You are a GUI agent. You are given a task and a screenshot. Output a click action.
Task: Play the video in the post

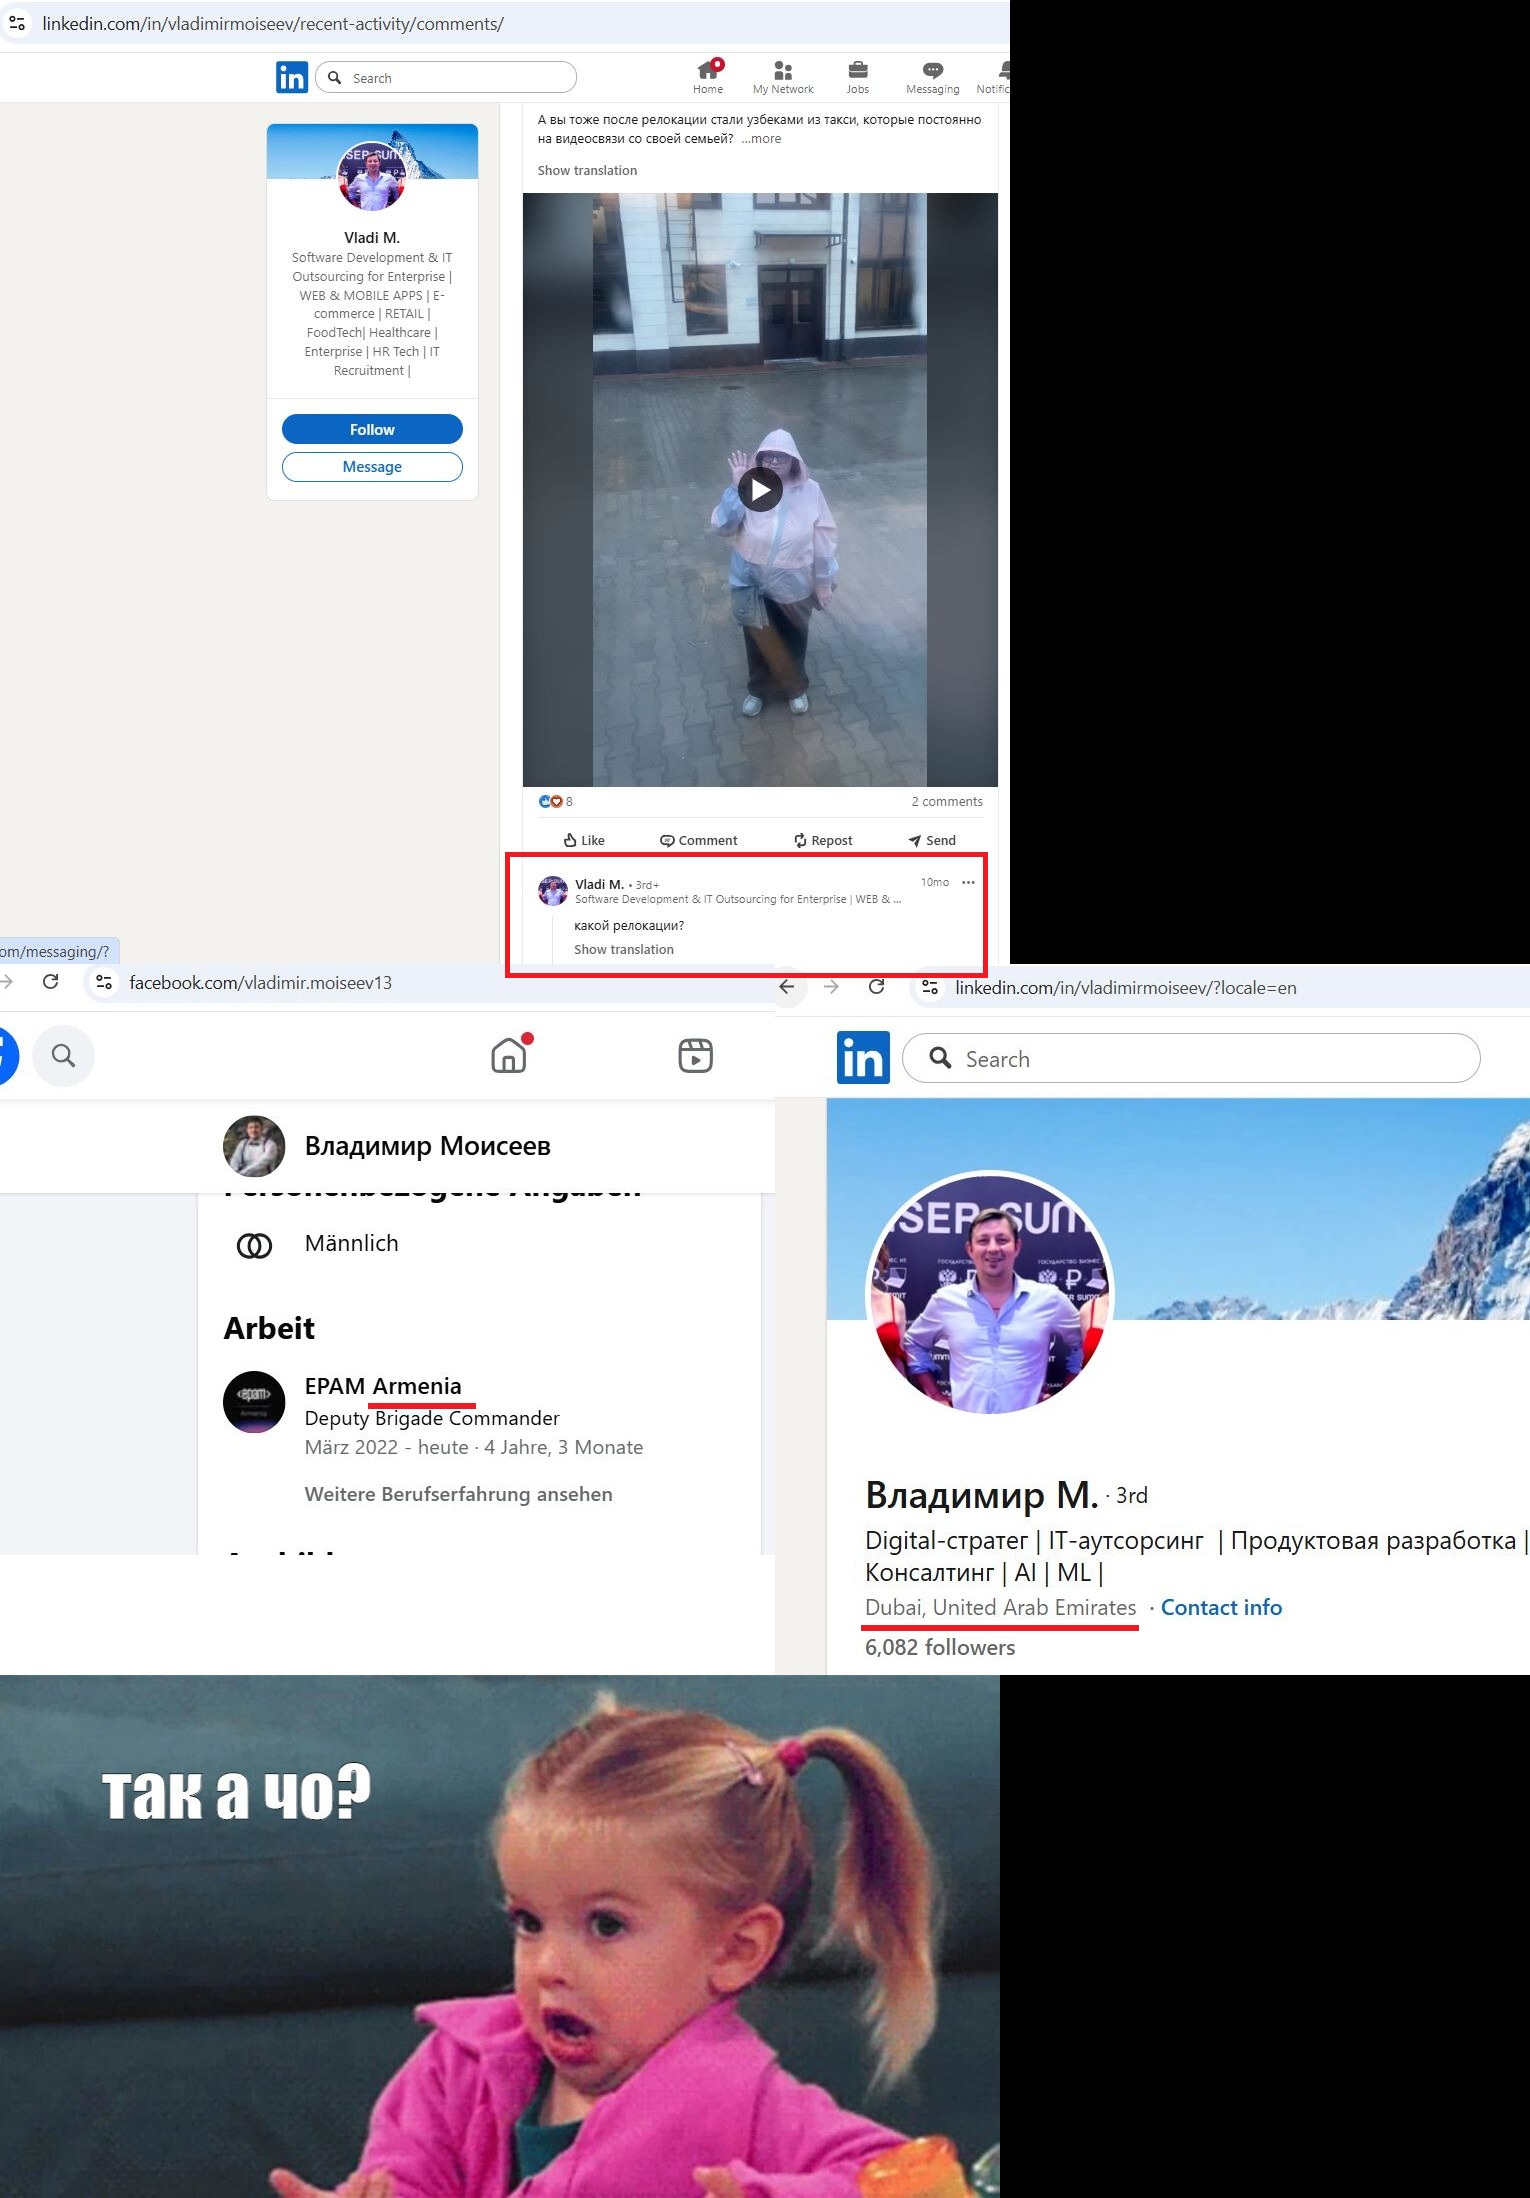pyautogui.click(x=760, y=490)
